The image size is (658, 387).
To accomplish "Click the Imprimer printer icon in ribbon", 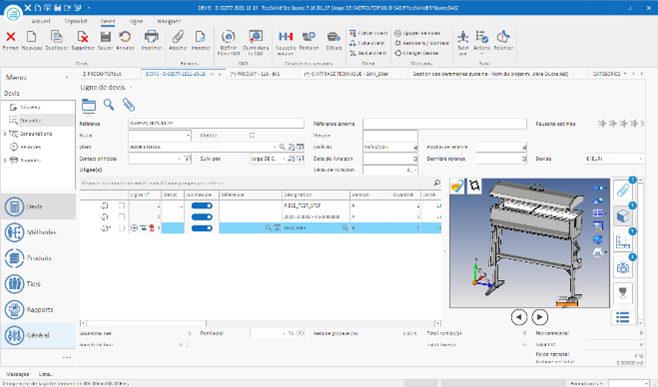I will 151,37.
